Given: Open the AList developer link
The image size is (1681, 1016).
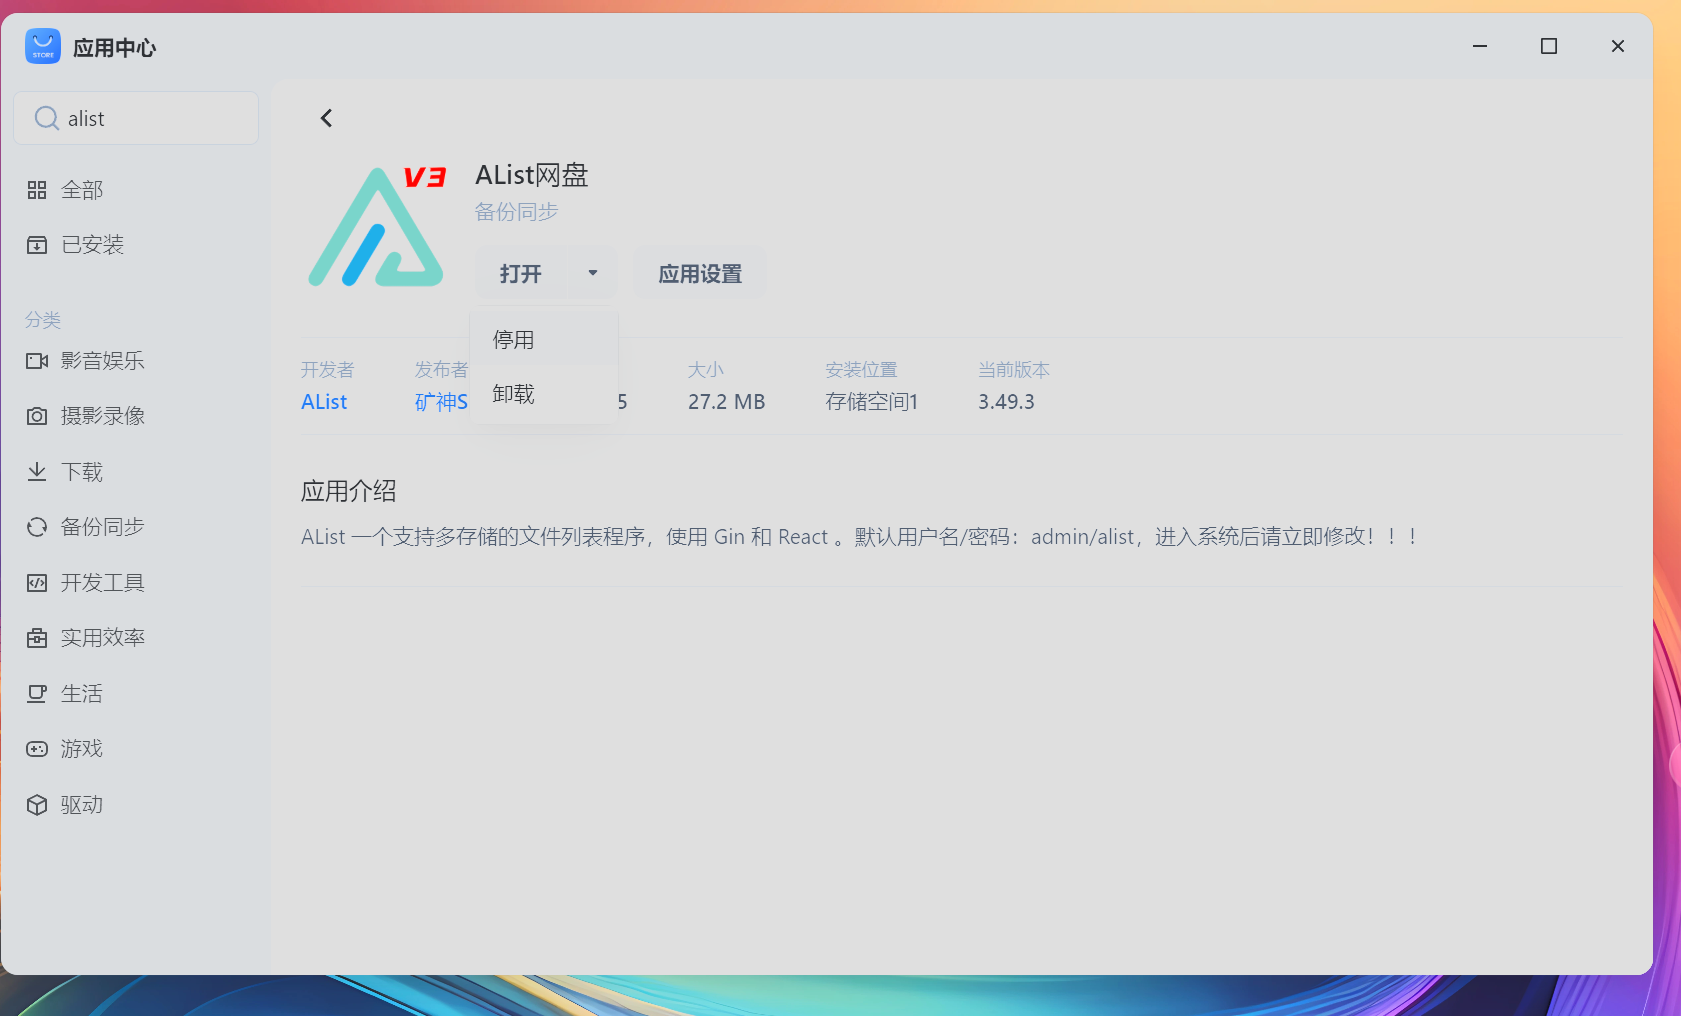Looking at the screenshot, I should (x=324, y=402).
